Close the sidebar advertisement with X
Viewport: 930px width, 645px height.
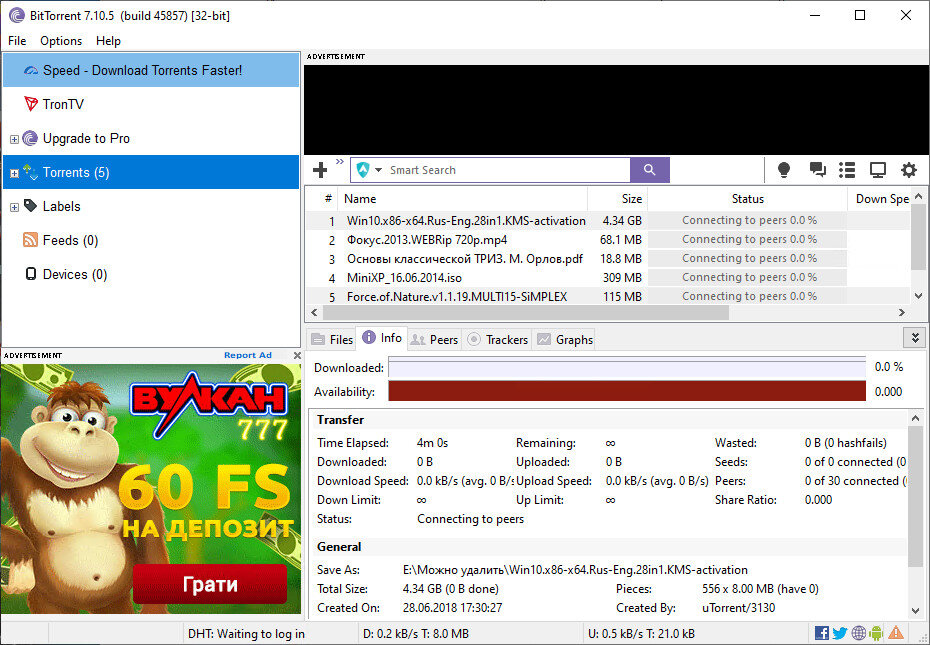tap(297, 355)
